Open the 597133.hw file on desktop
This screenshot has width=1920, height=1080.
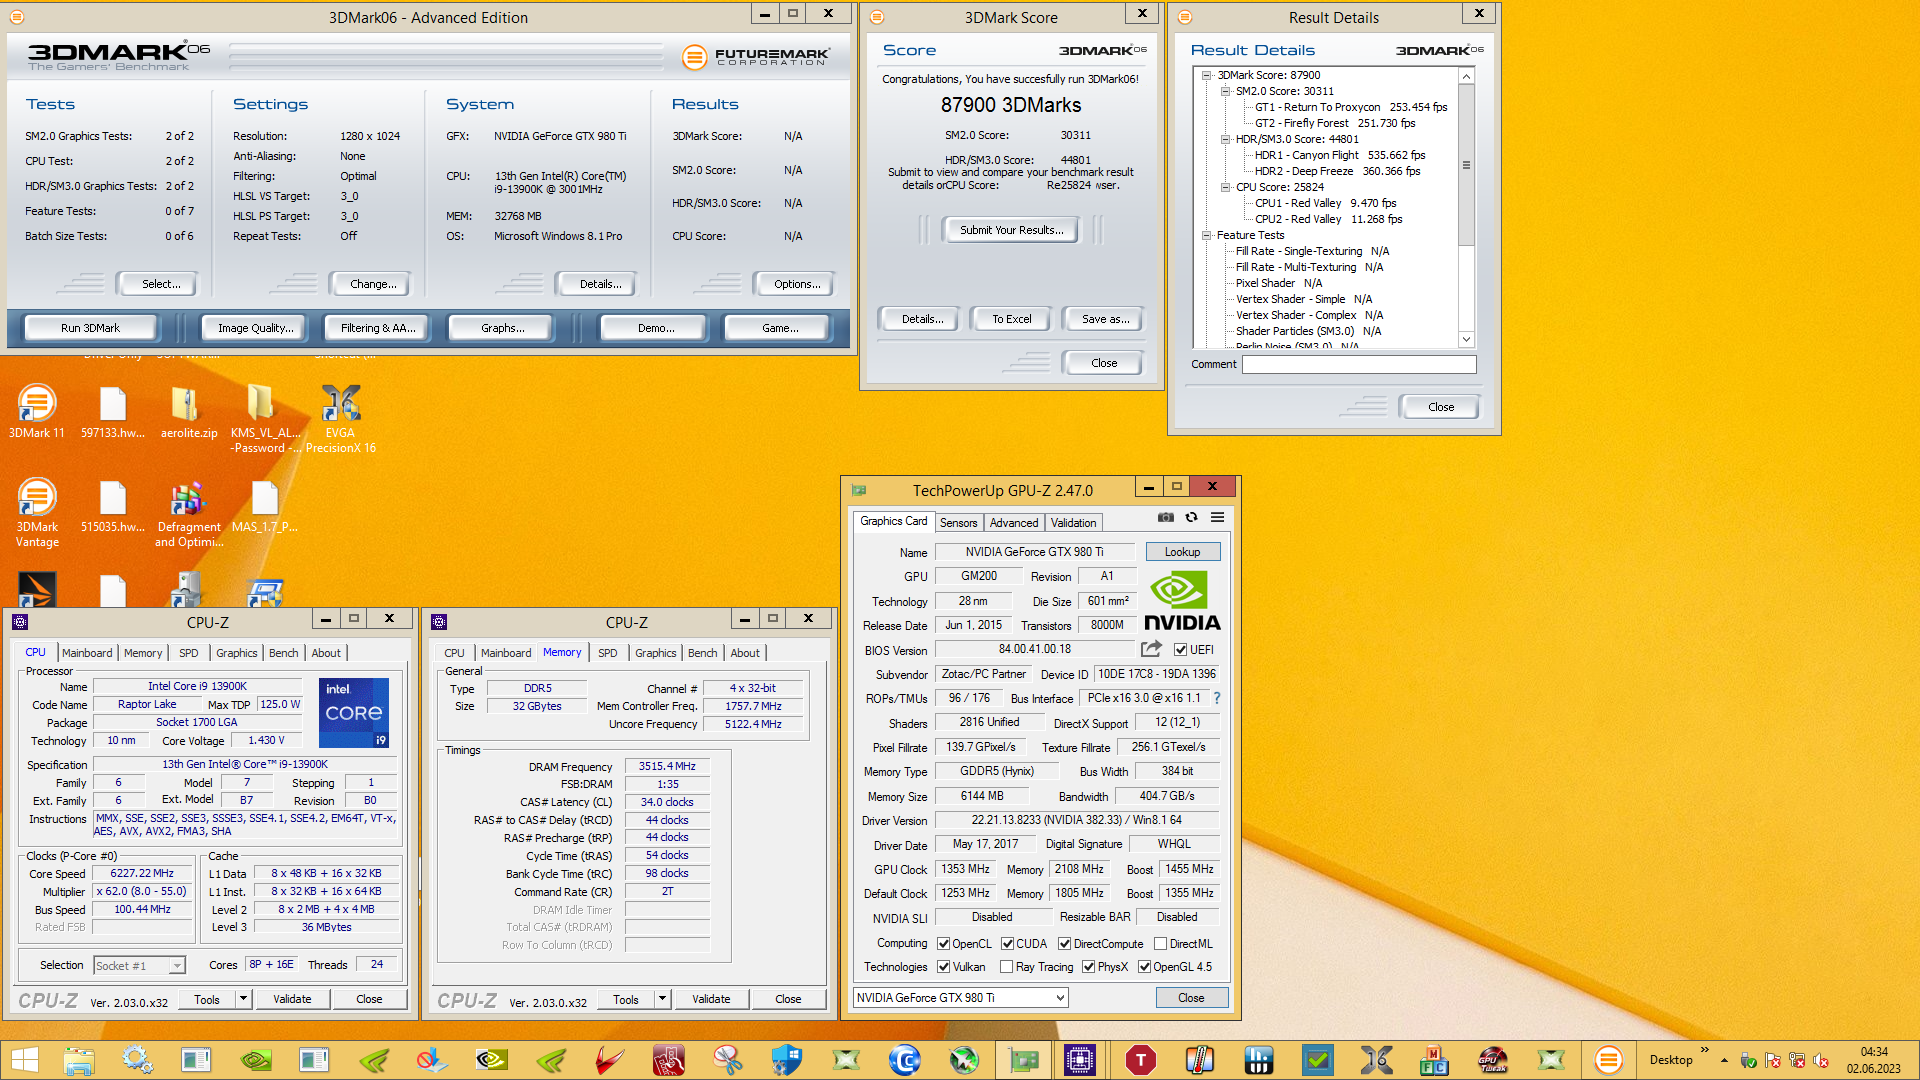click(x=112, y=412)
